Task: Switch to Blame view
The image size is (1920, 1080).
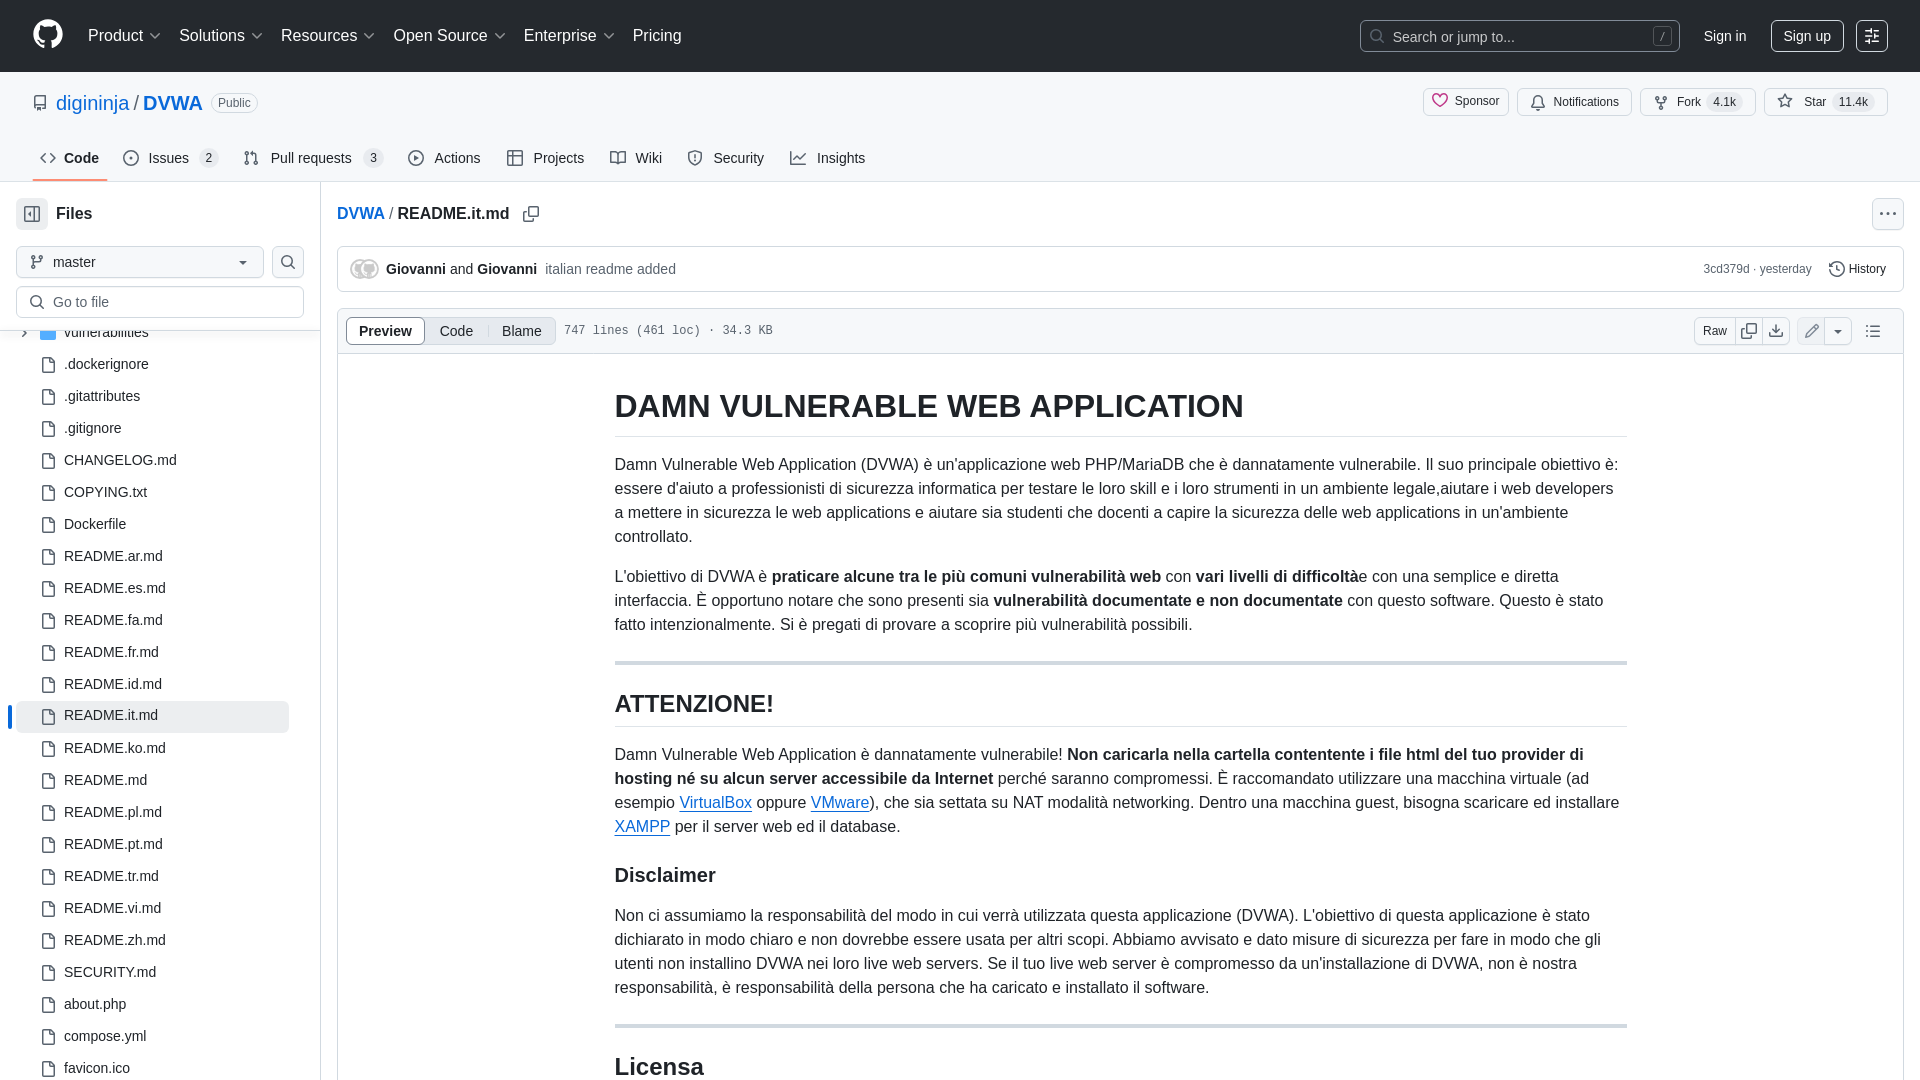Action: pos(522,331)
